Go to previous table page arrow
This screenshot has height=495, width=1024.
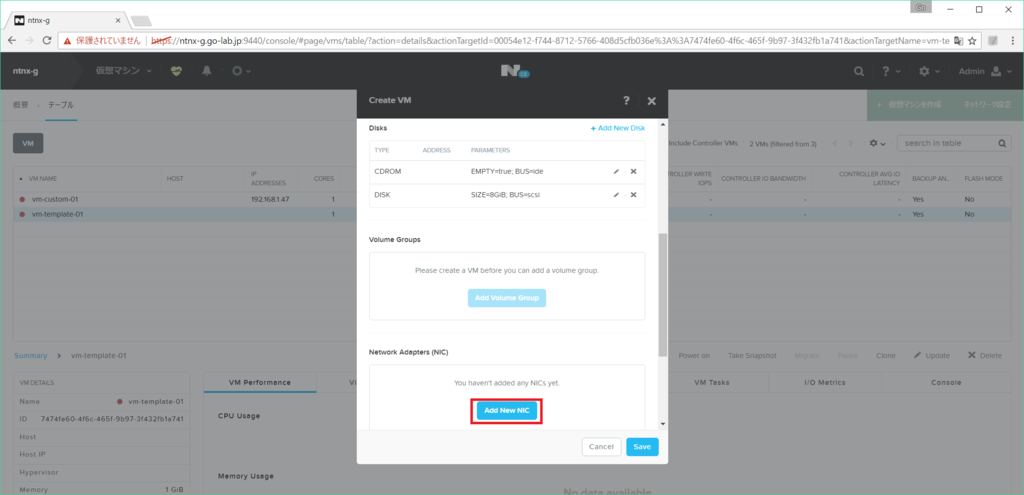(835, 143)
